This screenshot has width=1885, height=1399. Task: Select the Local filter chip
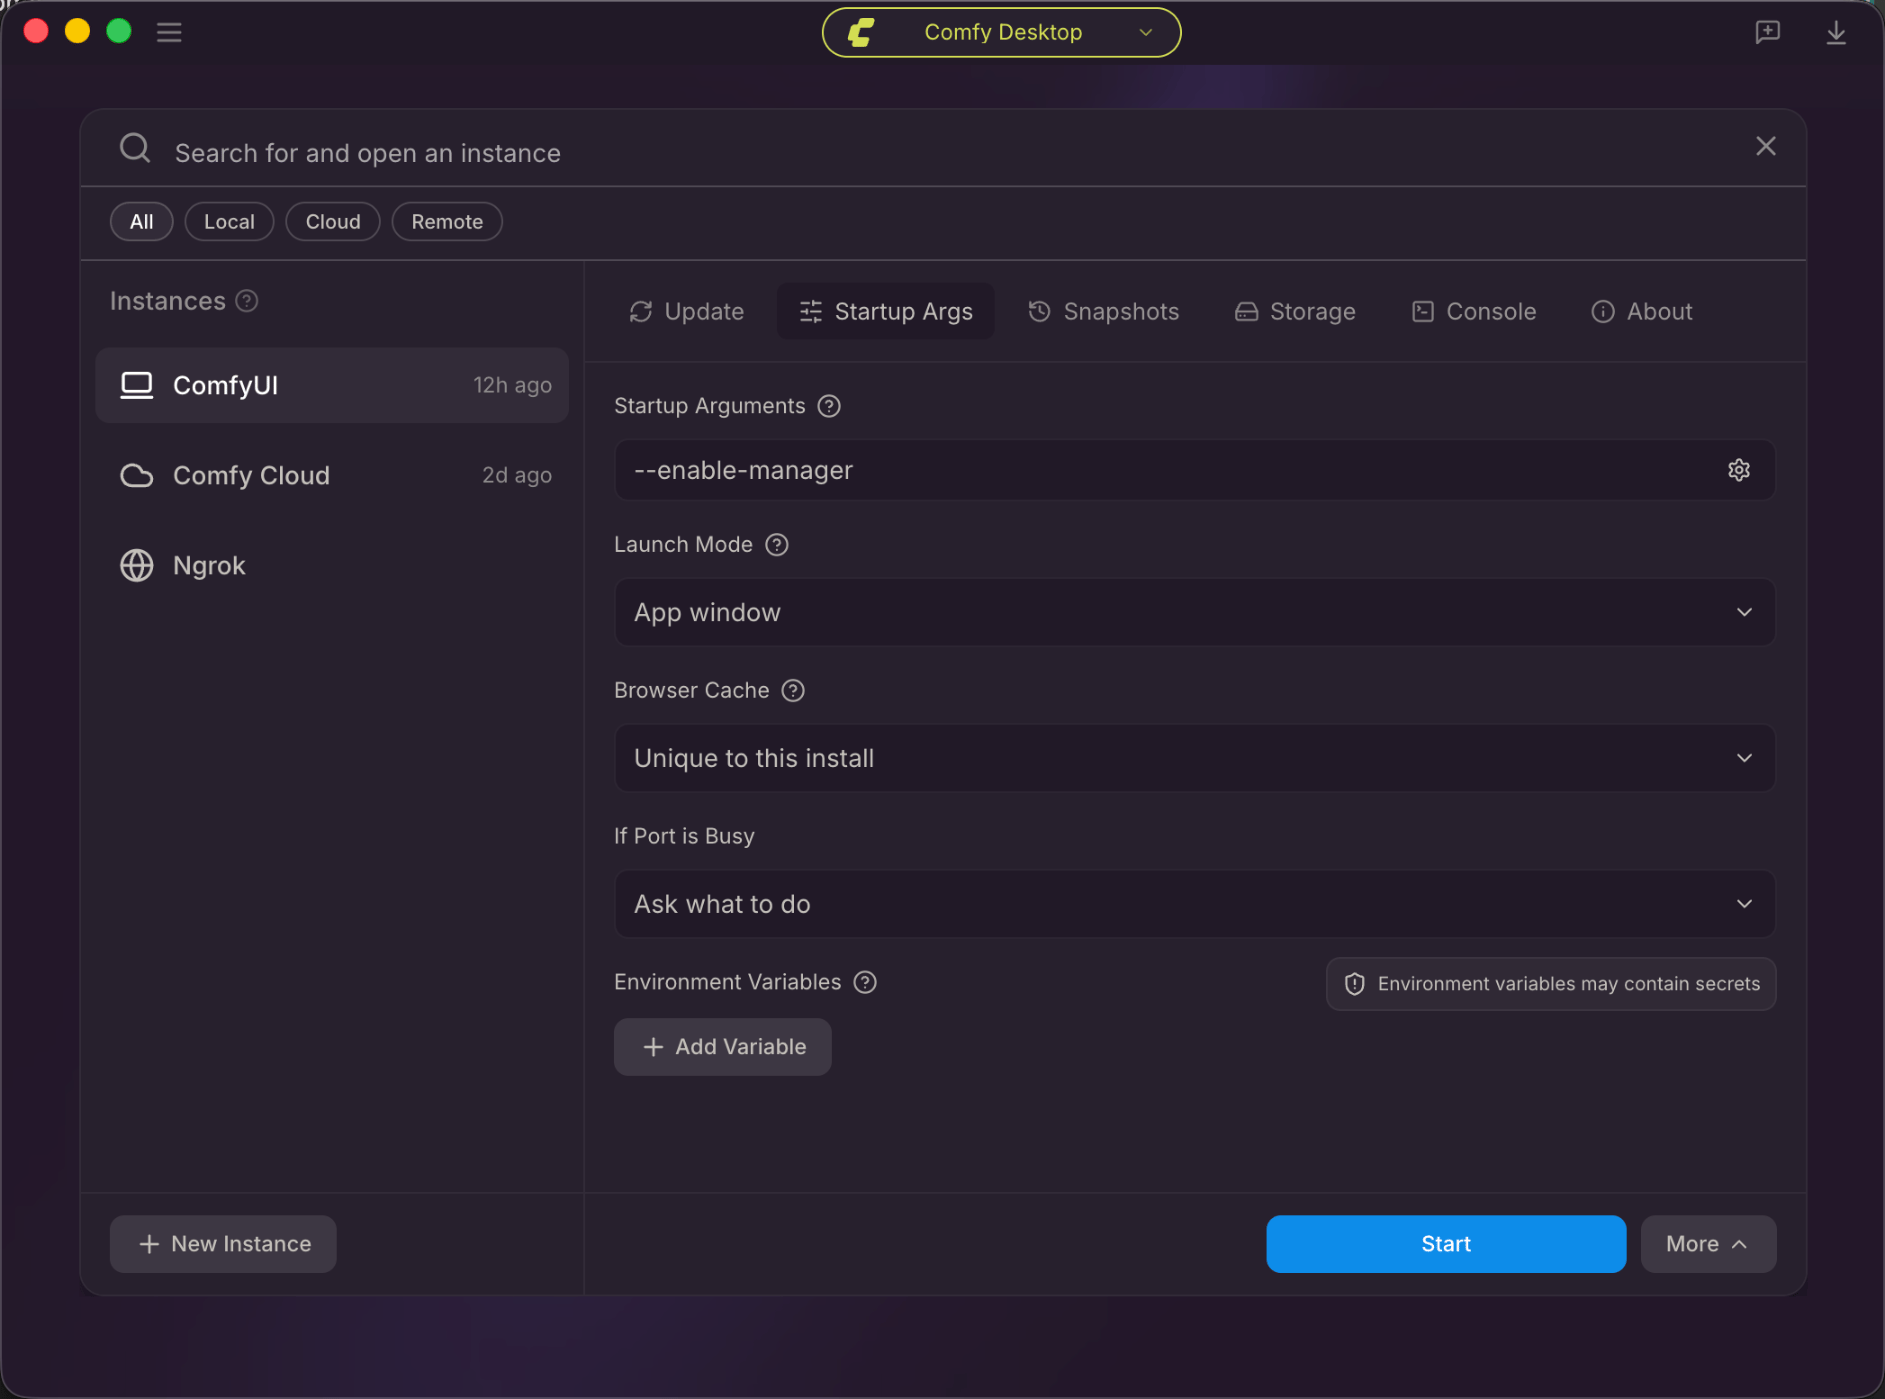pyautogui.click(x=229, y=221)
